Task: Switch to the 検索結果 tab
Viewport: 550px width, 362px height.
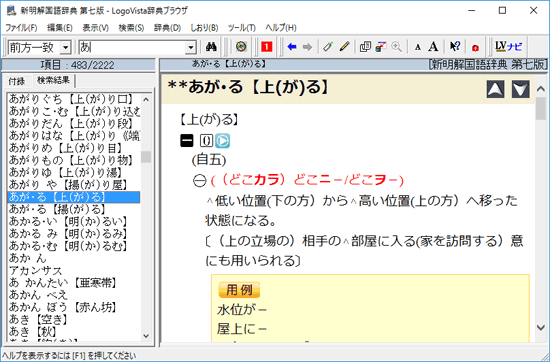Action: tap(53, 81)
